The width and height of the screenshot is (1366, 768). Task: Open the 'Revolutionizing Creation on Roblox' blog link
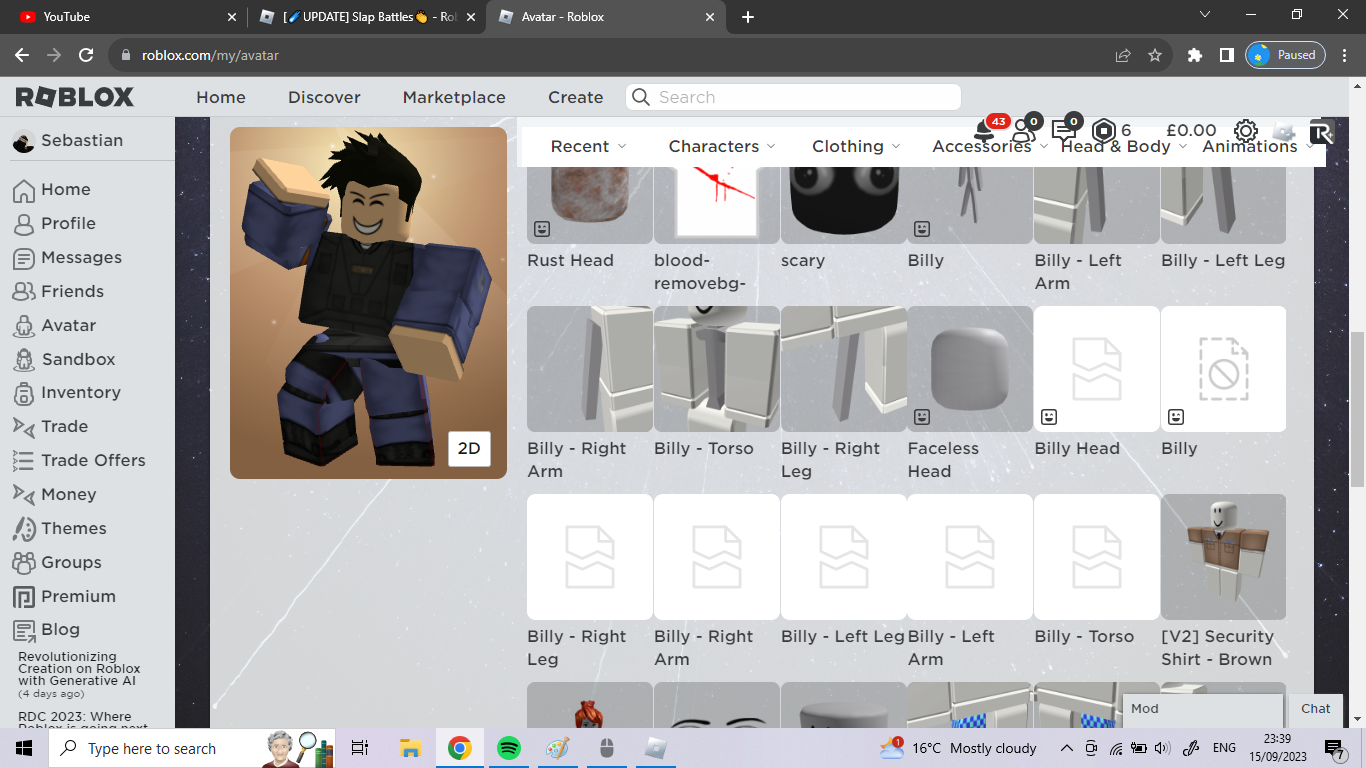click(x=79, y=669)
